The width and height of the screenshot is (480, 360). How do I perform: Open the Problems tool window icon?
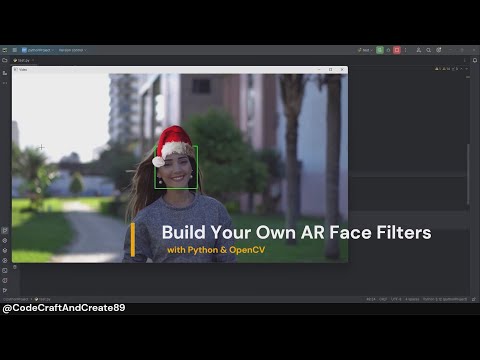tap(5, 280)
